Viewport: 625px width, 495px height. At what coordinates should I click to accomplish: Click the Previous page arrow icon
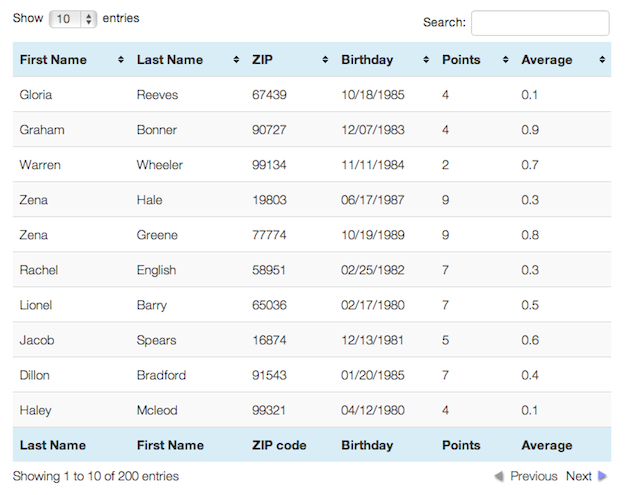pyautogui.click(x=499, y=477)
